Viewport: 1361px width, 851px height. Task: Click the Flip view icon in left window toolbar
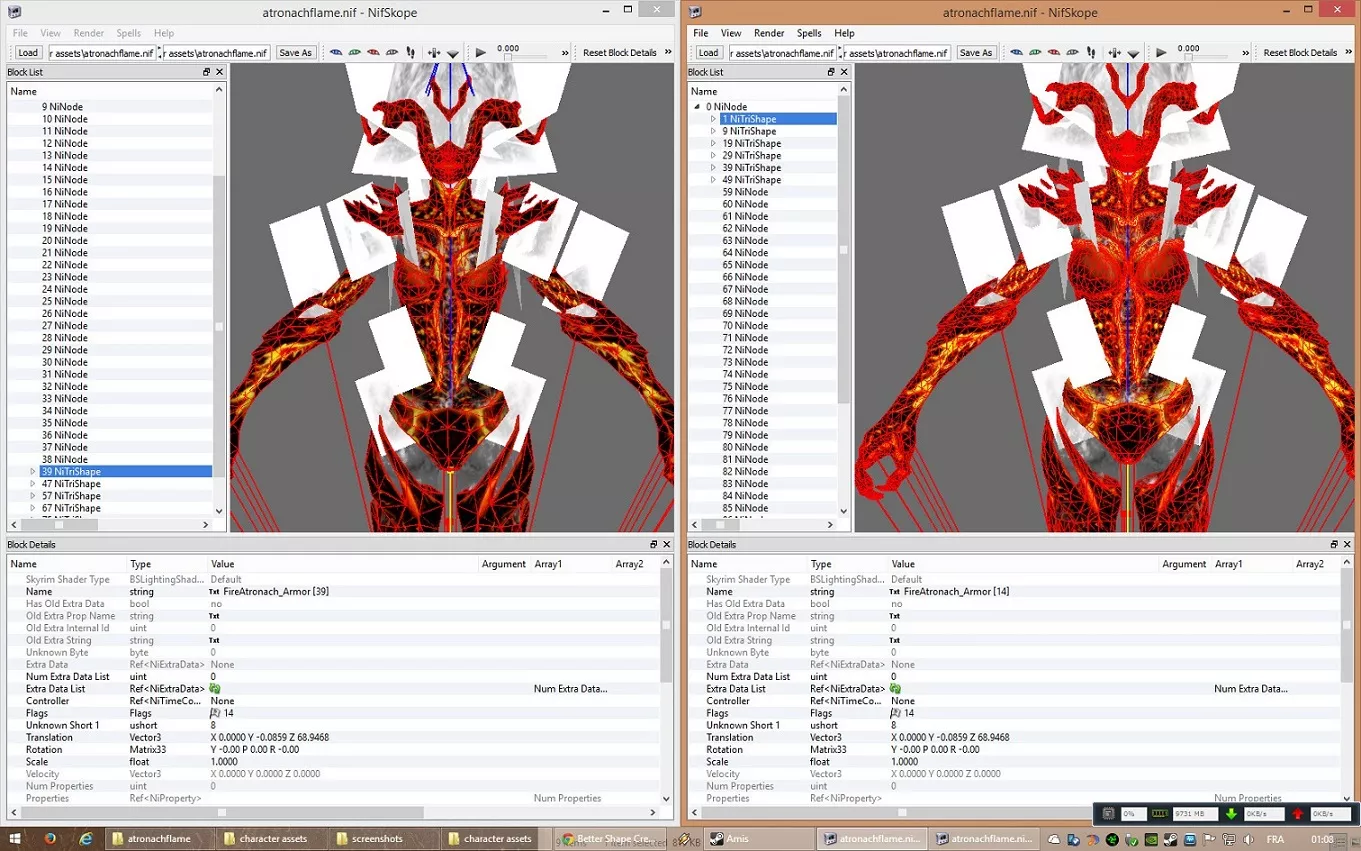click(434, 52)
